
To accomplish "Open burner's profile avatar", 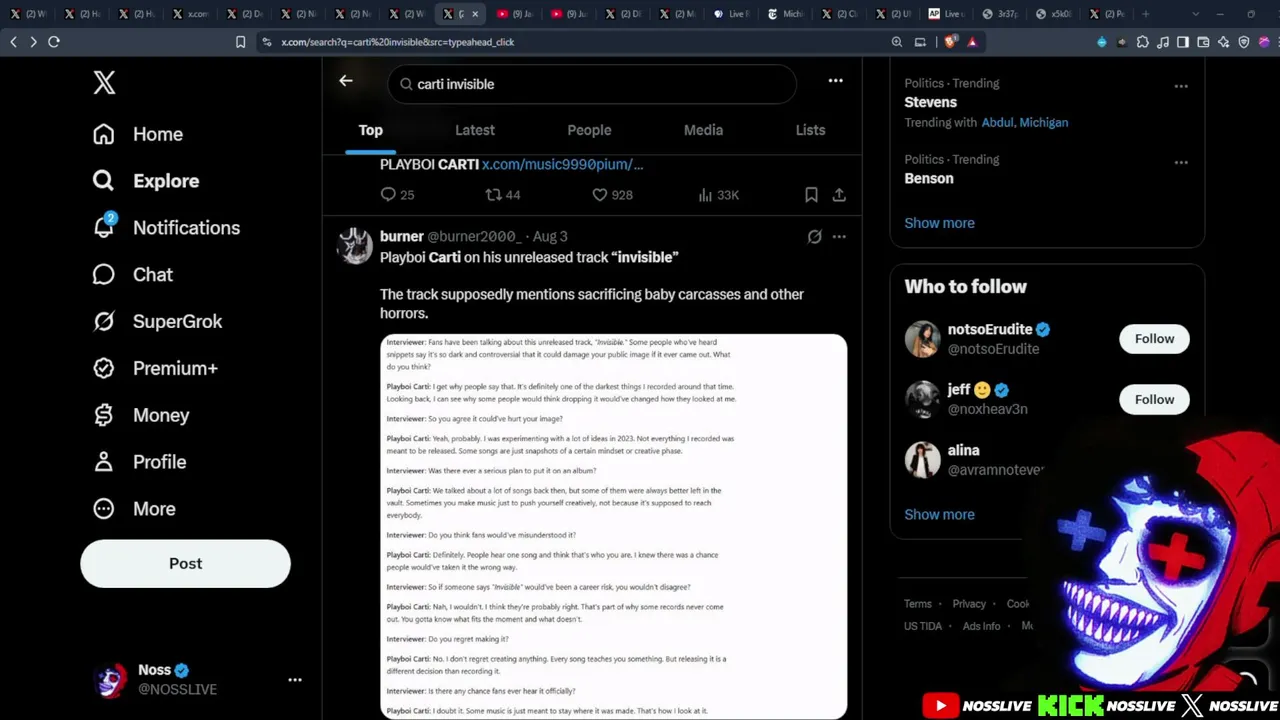I will 354,246.
